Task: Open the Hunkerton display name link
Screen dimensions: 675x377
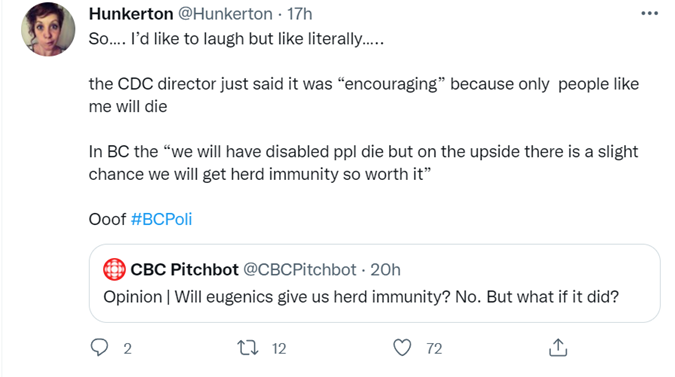Action: click(131, 14)
